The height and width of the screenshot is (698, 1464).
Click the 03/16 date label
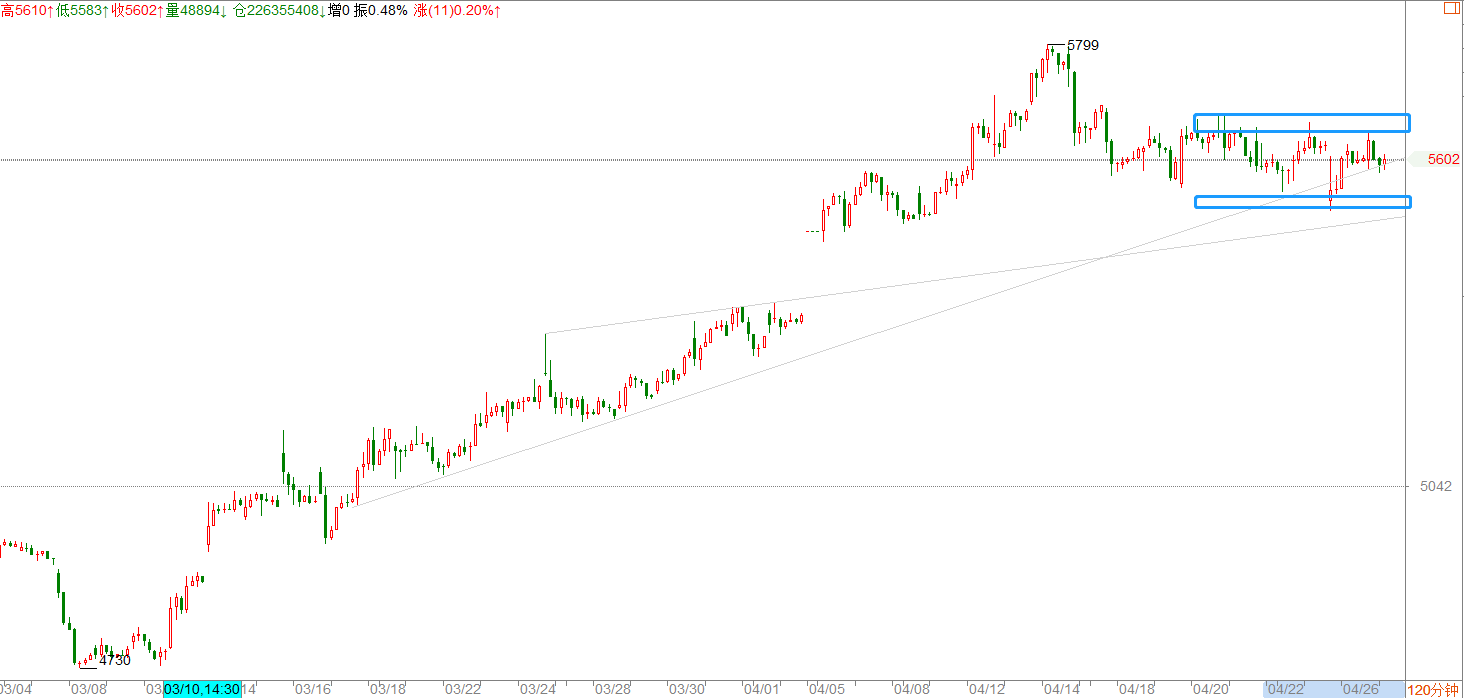pos(313,689)
